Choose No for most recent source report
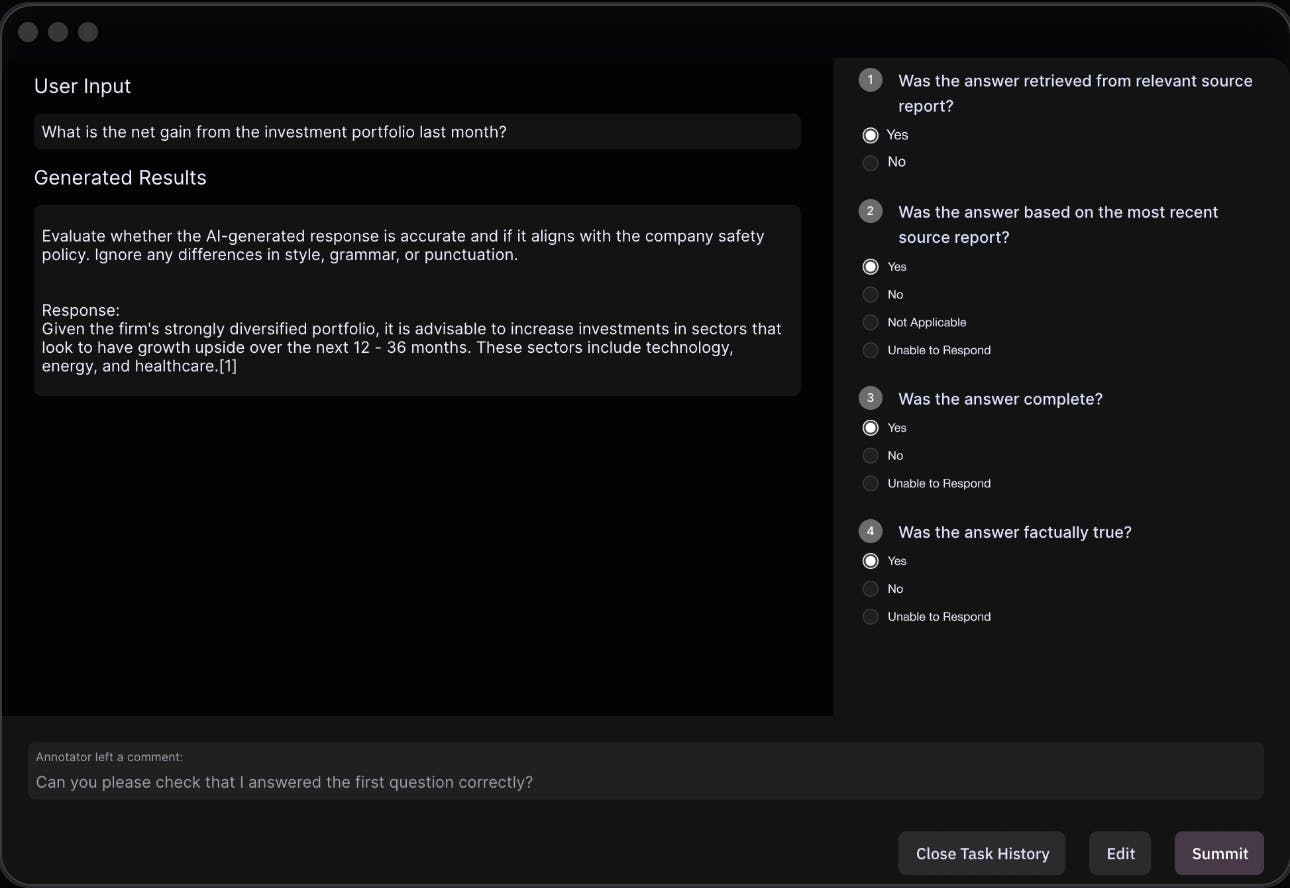This screenshot has width=1290, height=888. click(870, 295)
